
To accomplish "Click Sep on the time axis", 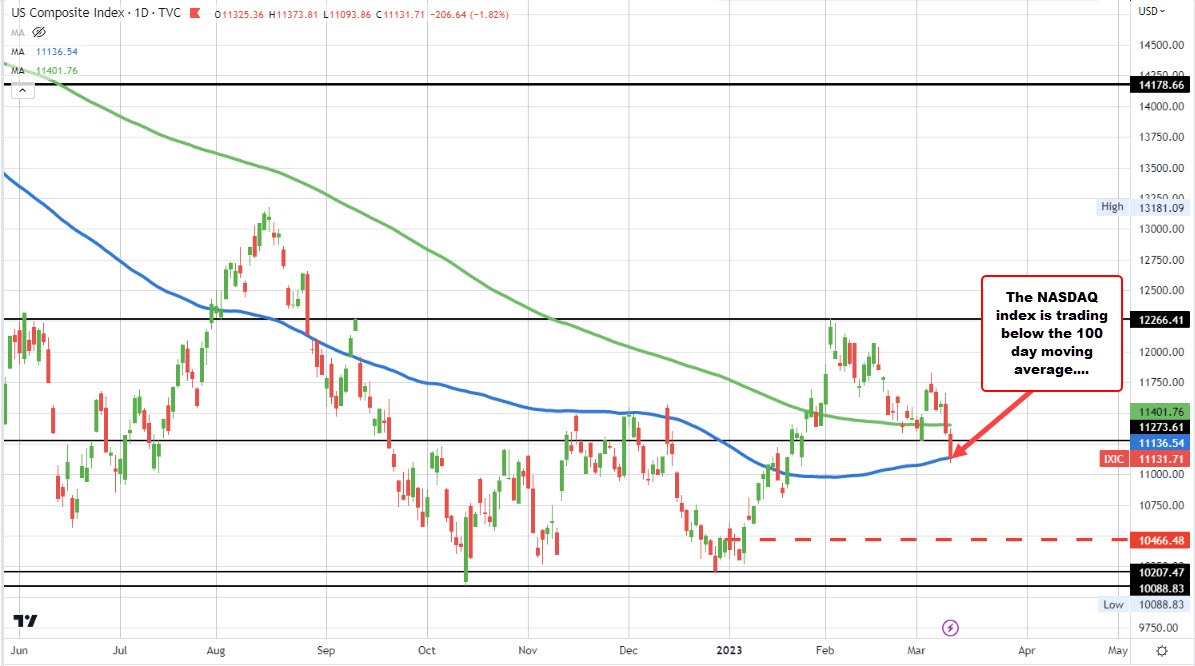I will point(325,650).
